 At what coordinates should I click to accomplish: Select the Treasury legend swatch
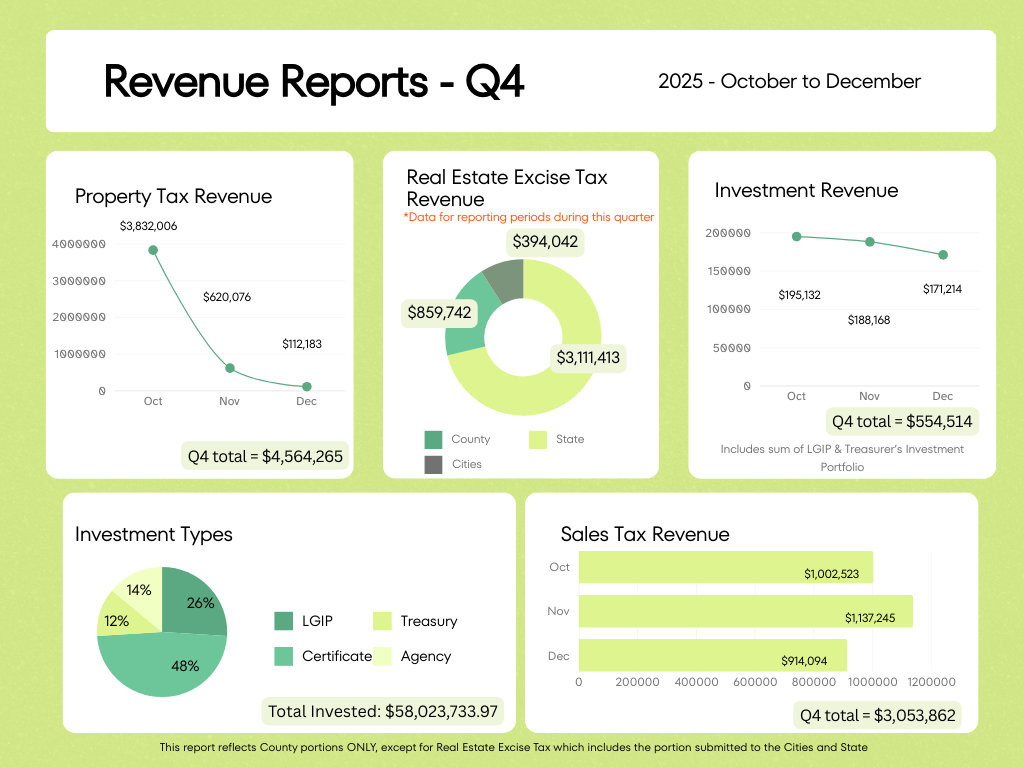tap(382, 621)
